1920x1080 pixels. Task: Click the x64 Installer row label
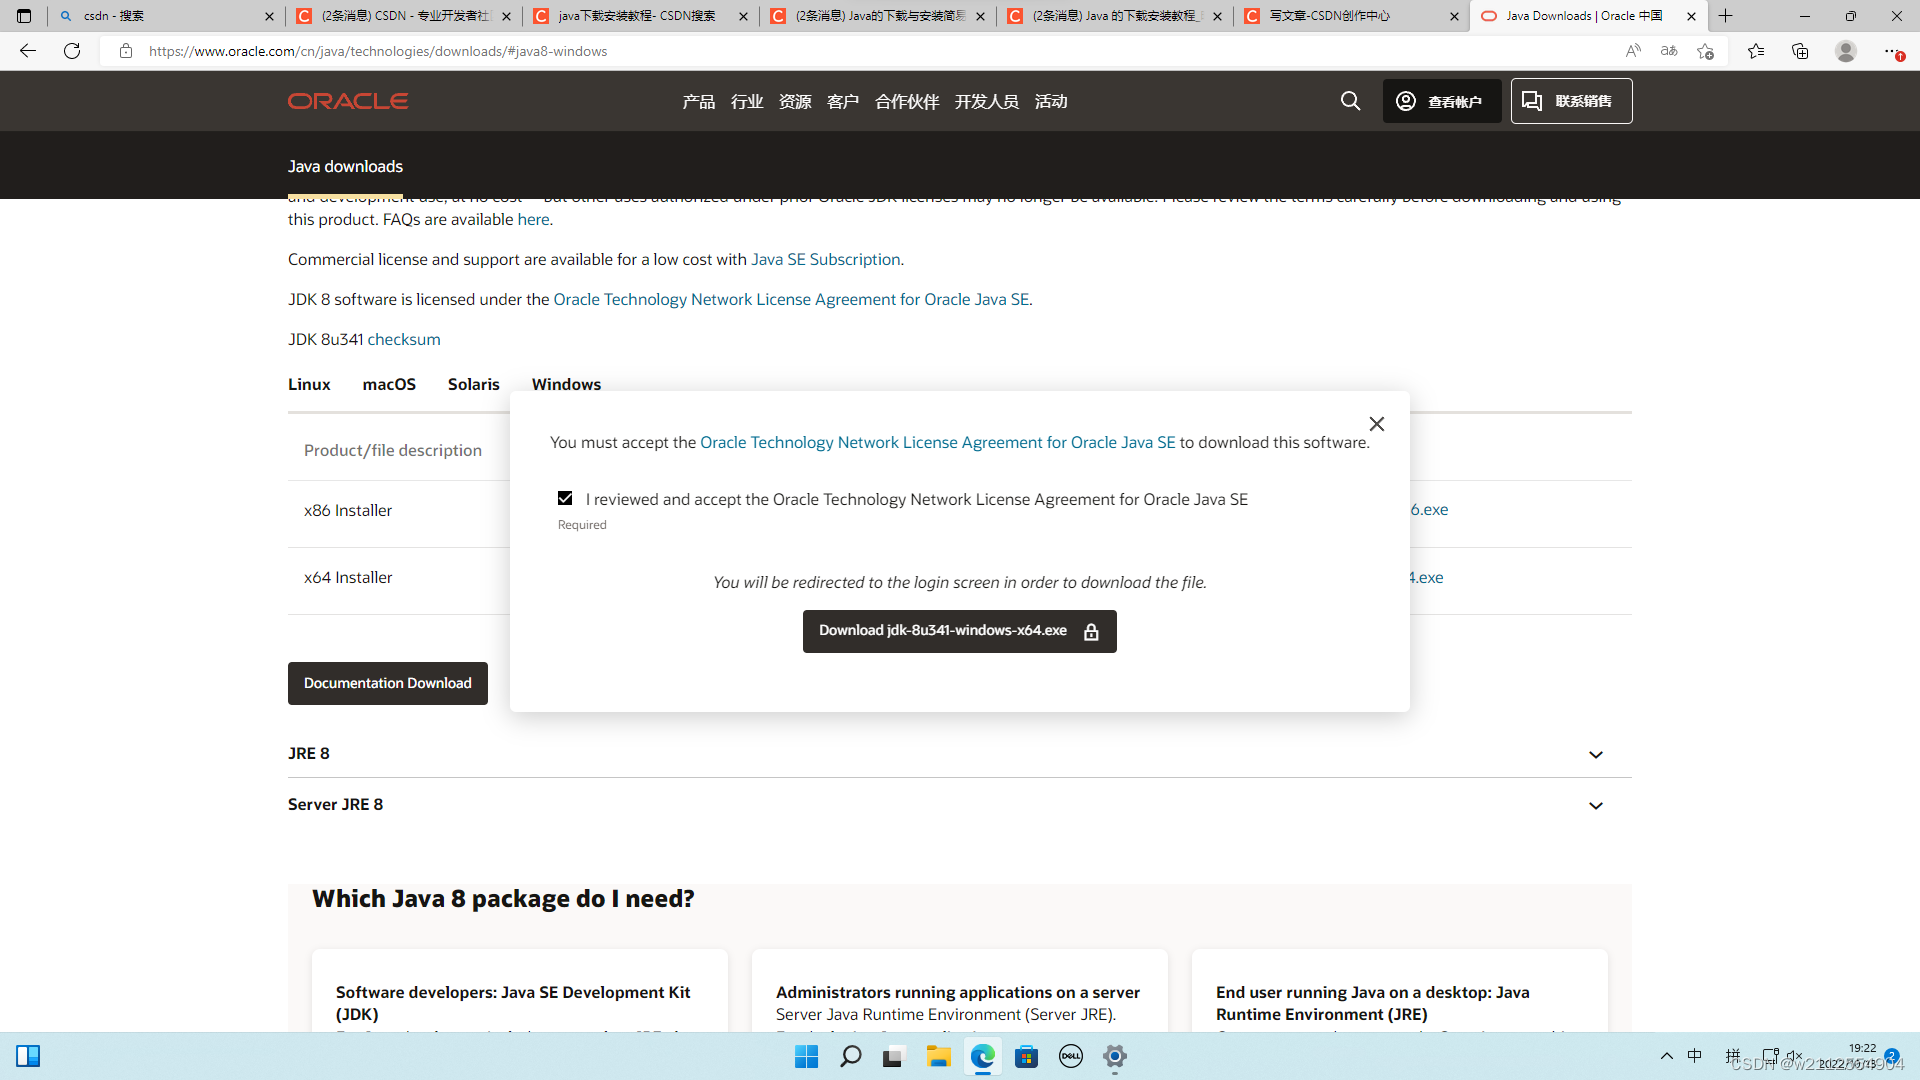click(348, 577)
